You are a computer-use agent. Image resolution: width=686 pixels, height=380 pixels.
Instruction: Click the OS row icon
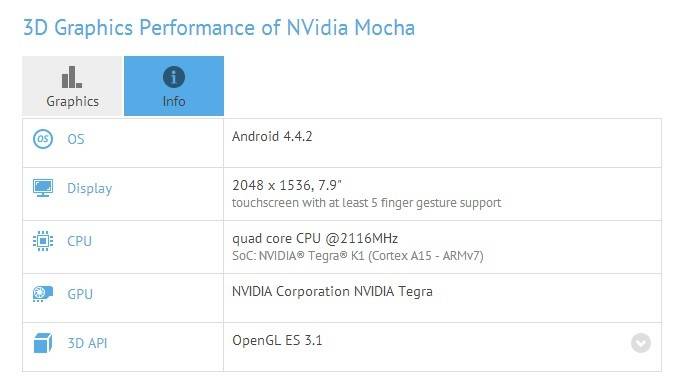43,139
